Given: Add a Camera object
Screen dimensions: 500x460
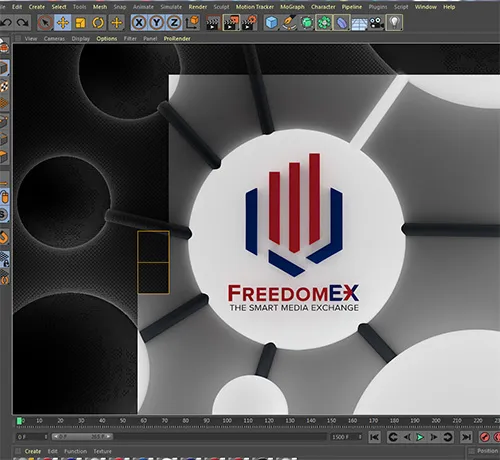Looking at the screenshot, I should coord(377,23).
